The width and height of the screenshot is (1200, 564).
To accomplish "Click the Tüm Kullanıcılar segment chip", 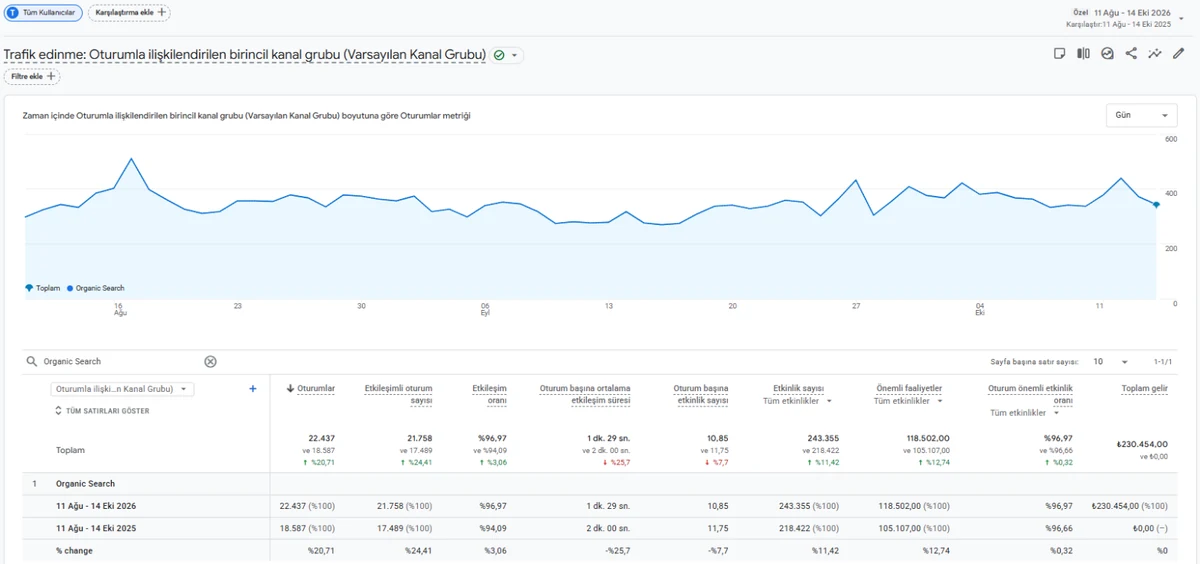I will (42, 12).
